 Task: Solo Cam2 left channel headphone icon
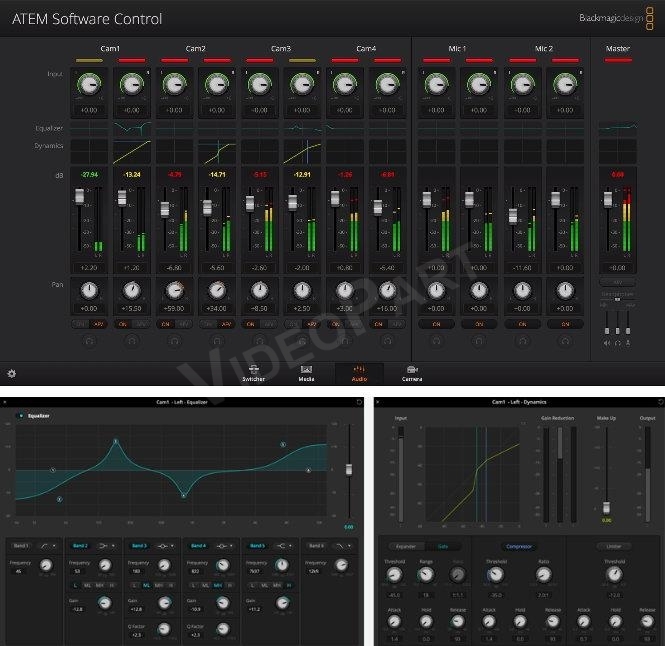pos(174,341)
